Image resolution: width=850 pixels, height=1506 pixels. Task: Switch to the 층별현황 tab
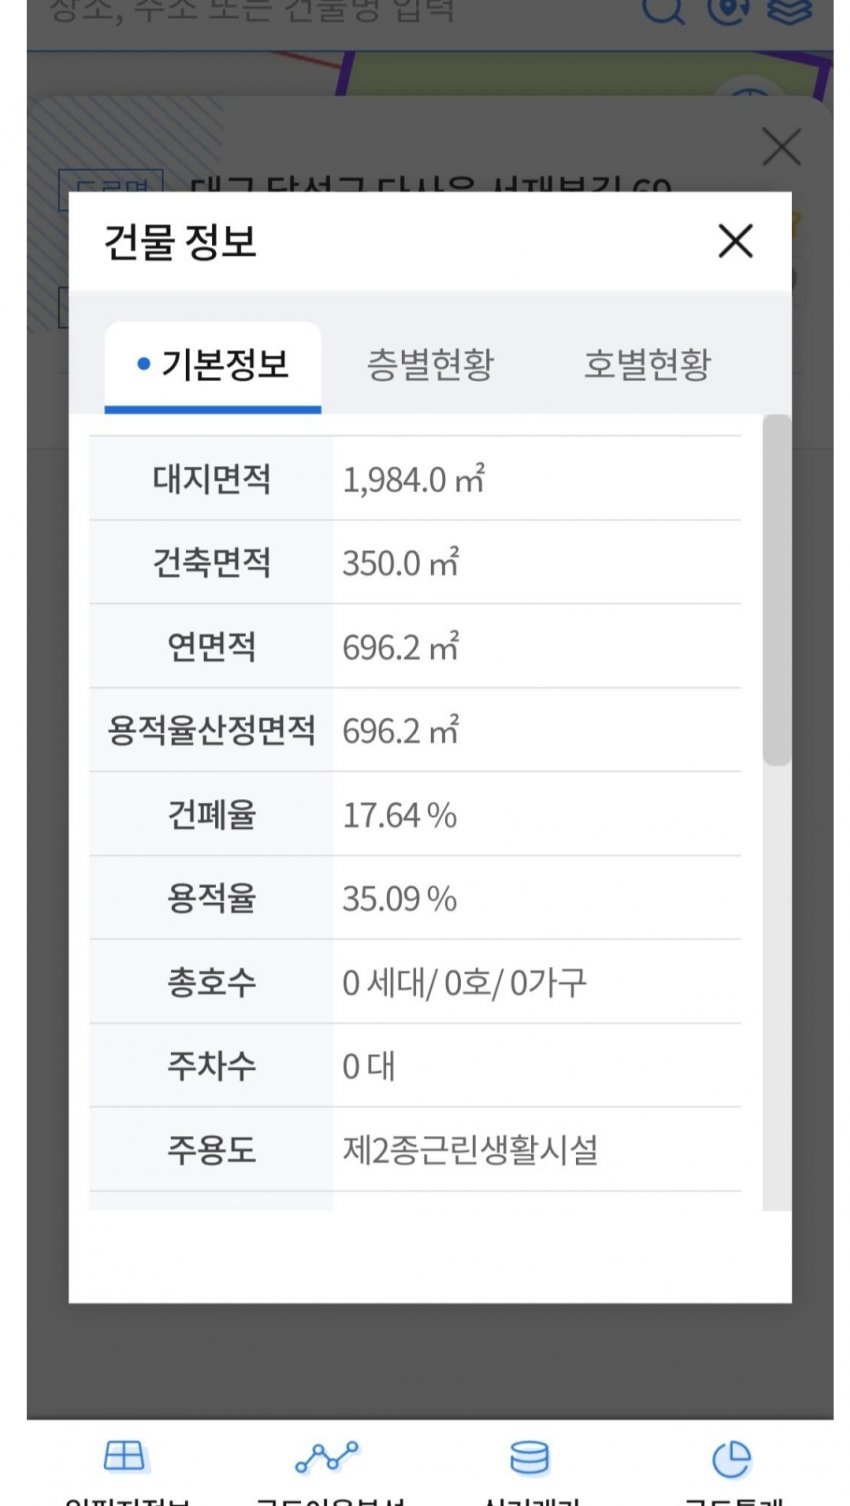click(430, 364)
